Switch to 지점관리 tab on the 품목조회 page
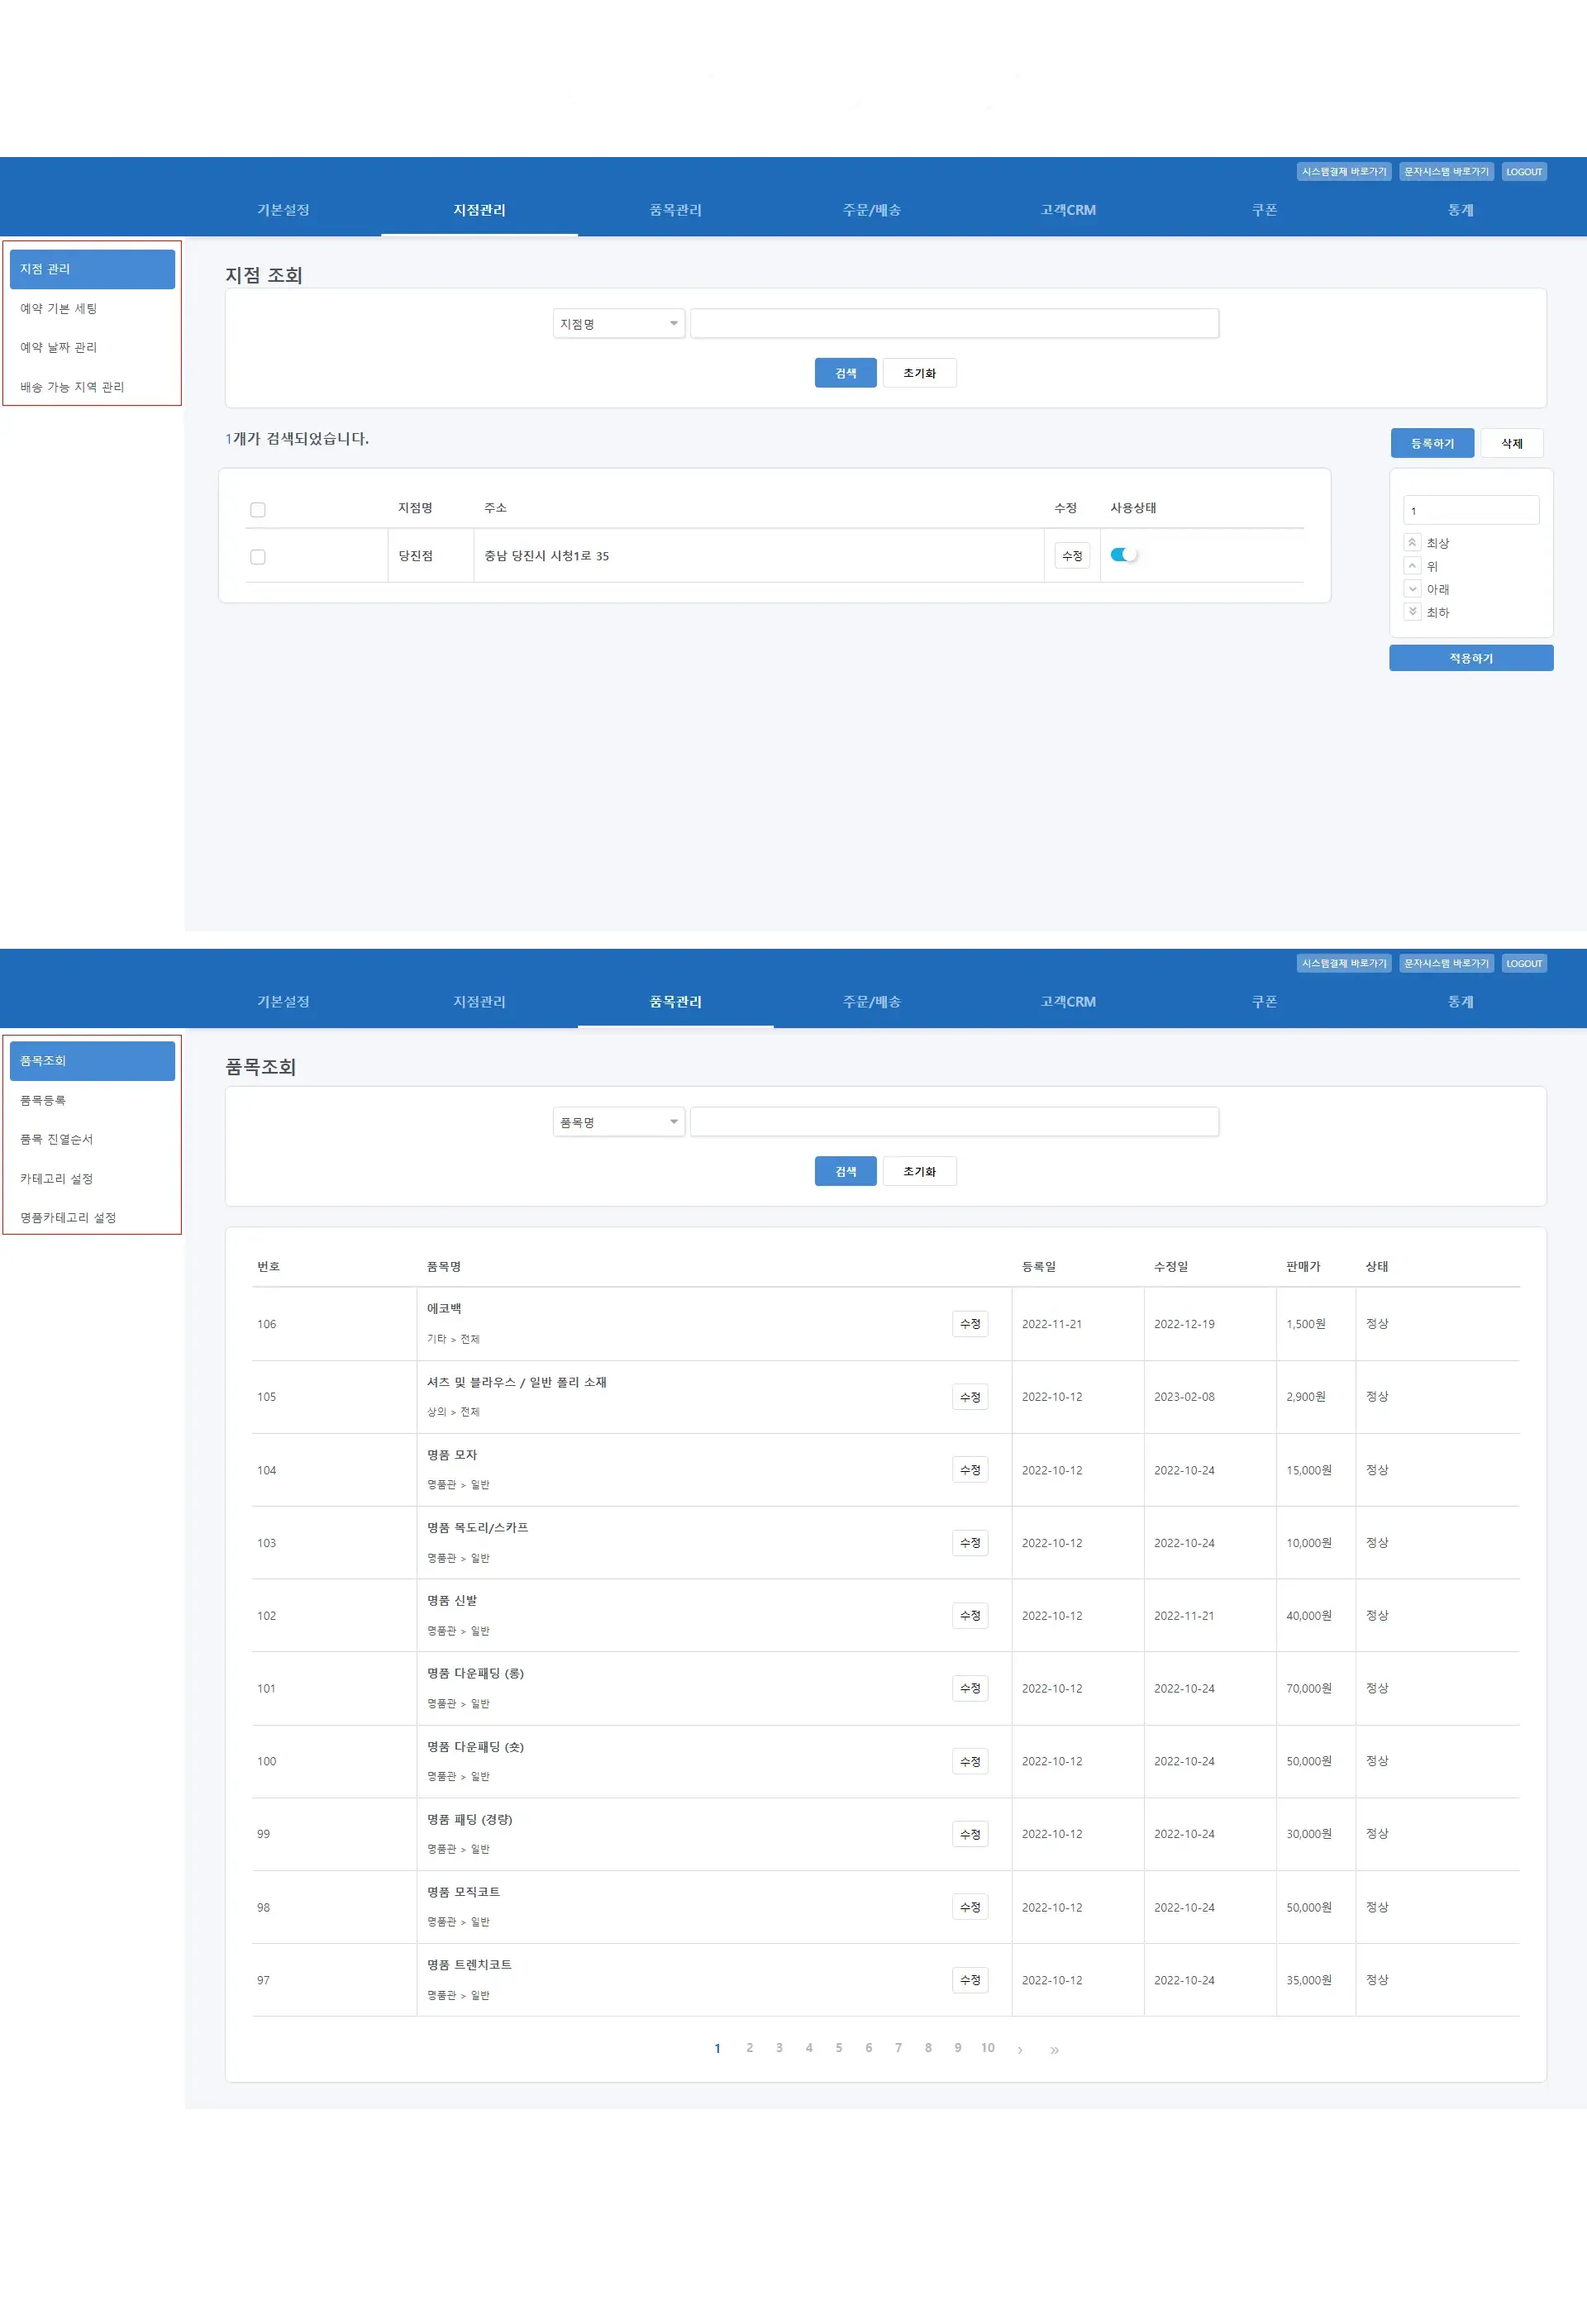This screenshot has width=1587, height=2324. tap(479, 1002)
